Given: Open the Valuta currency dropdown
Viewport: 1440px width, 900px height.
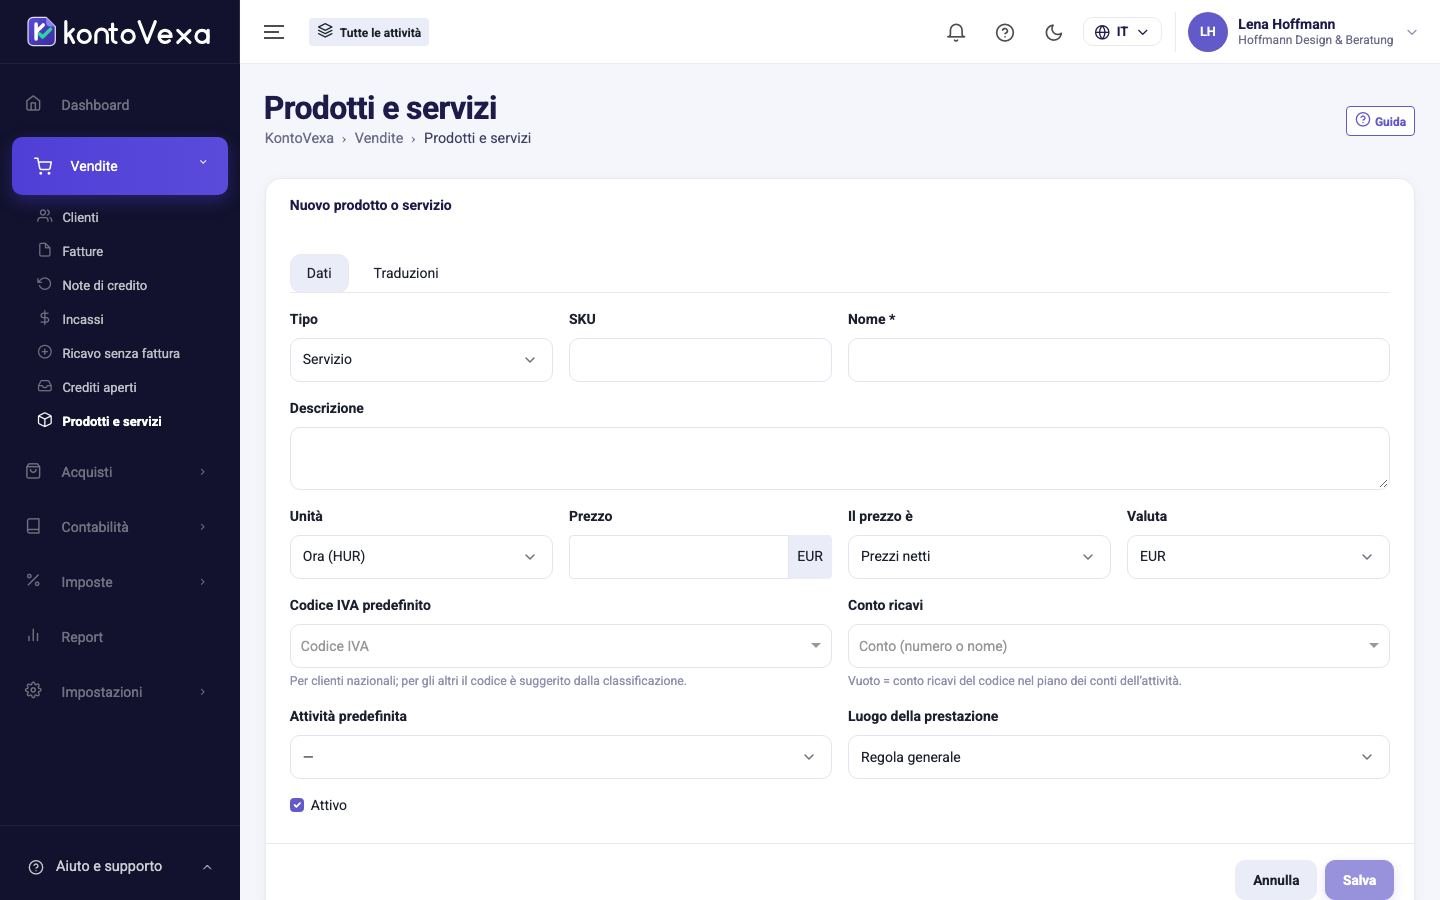Looking at the screenshot, I should (1258, 557).
